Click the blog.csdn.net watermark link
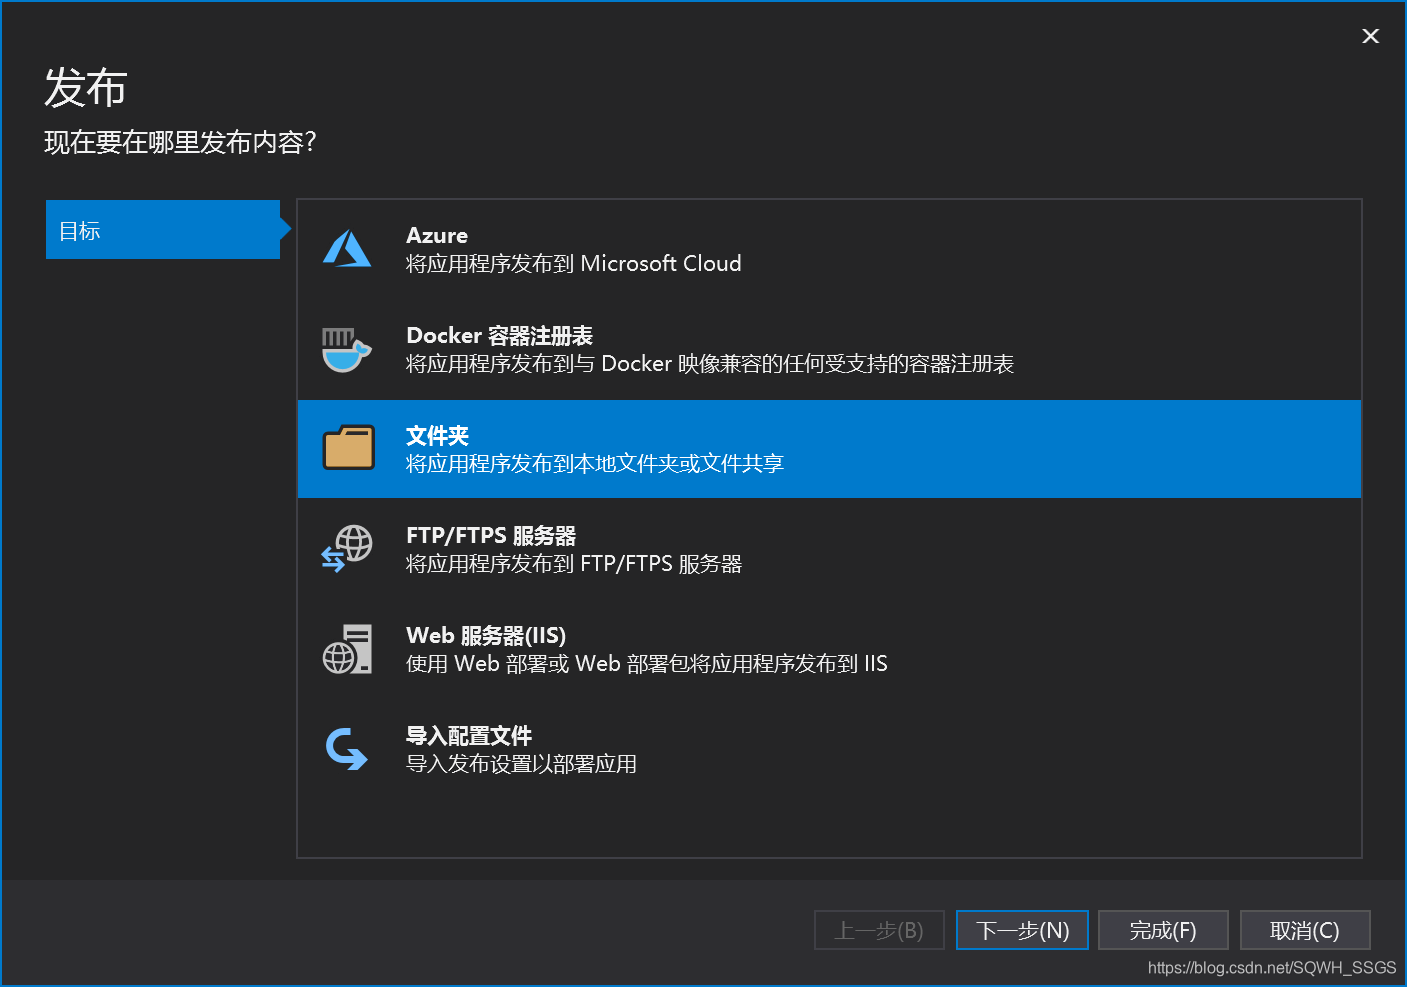1407x987 pixels. [1272, 968]
